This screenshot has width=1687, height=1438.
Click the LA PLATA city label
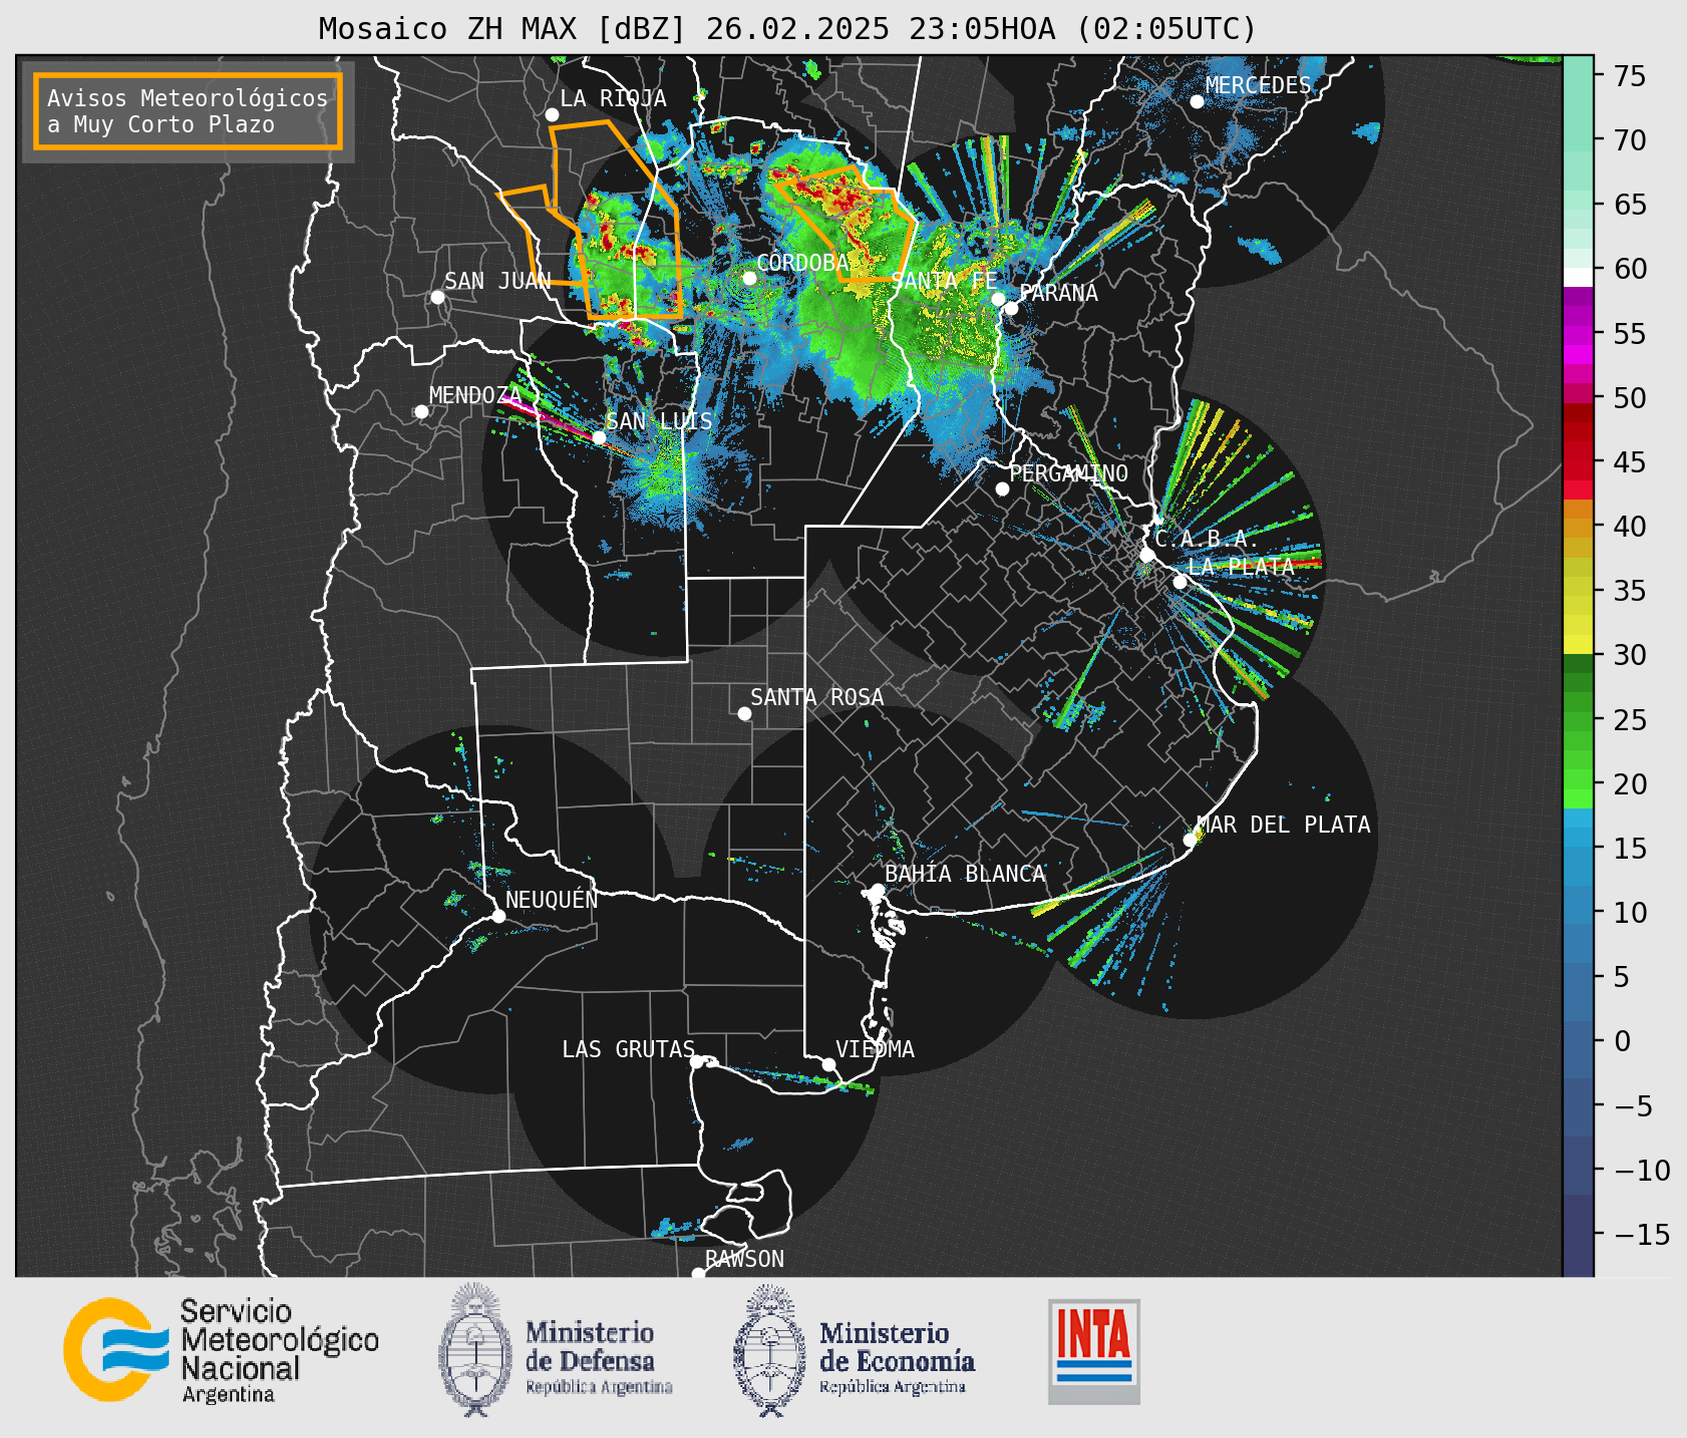[1241, 566]
